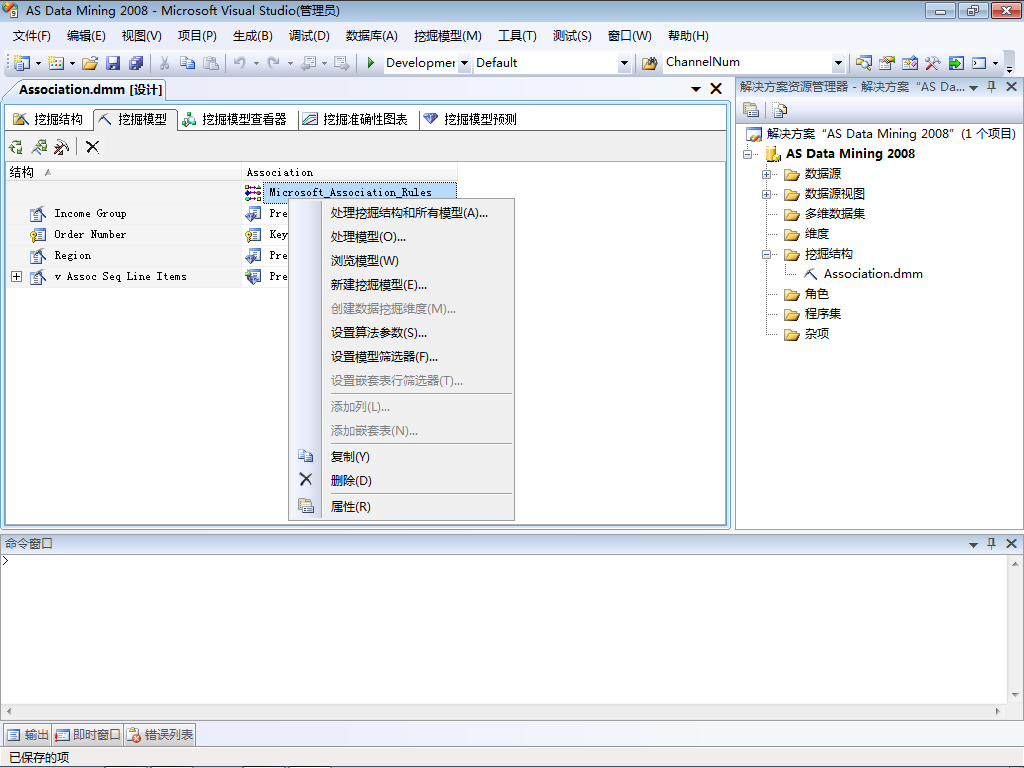Choose 设置算法参数(S) from context menu

(379, 333)
